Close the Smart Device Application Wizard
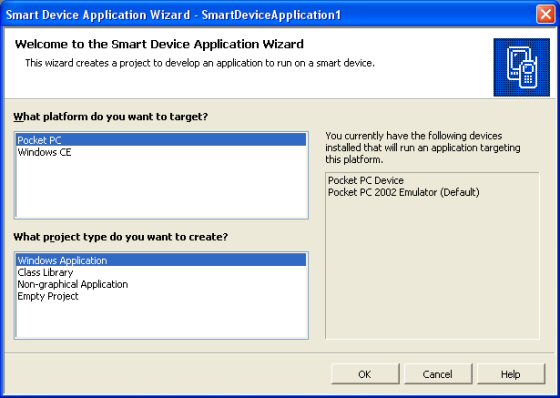This screenshot has height=398, width=560. click(x=546, y=15)
